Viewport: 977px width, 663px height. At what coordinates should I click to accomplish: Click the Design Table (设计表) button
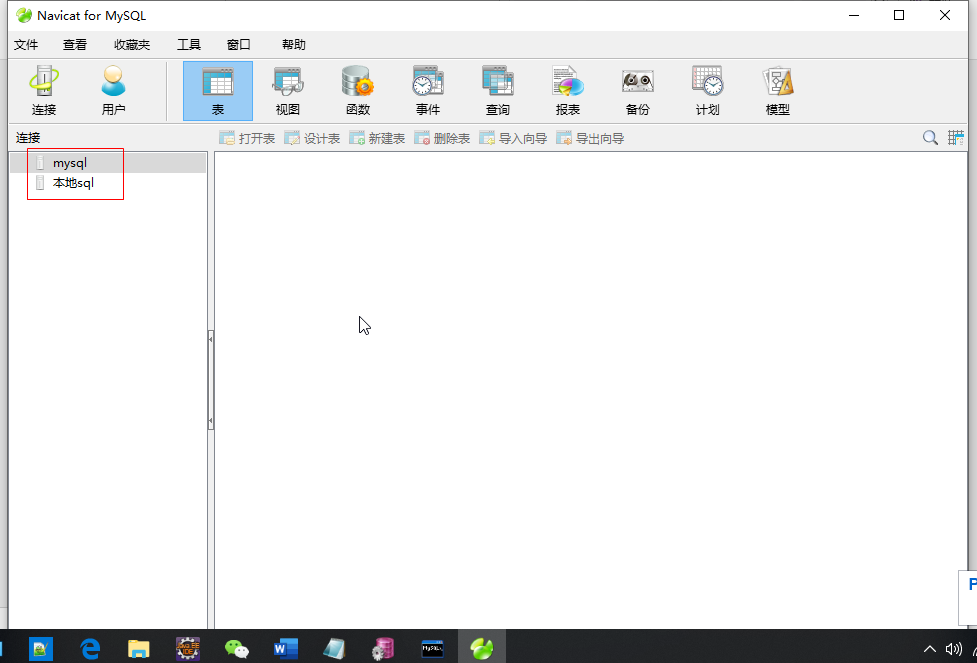(x=312, y=138)
